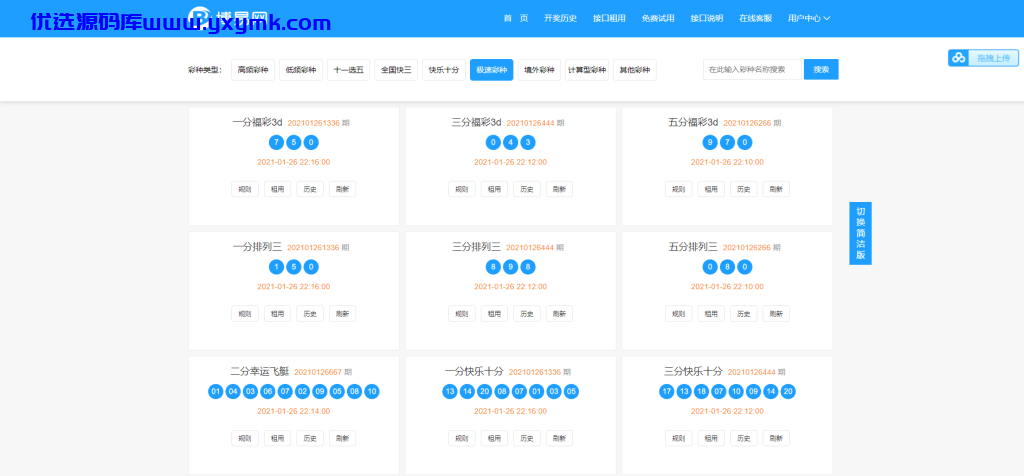The image size is (1024, 476).
Task: Click 租用 on the 五分福彩3d card
Action: [711, 189]
